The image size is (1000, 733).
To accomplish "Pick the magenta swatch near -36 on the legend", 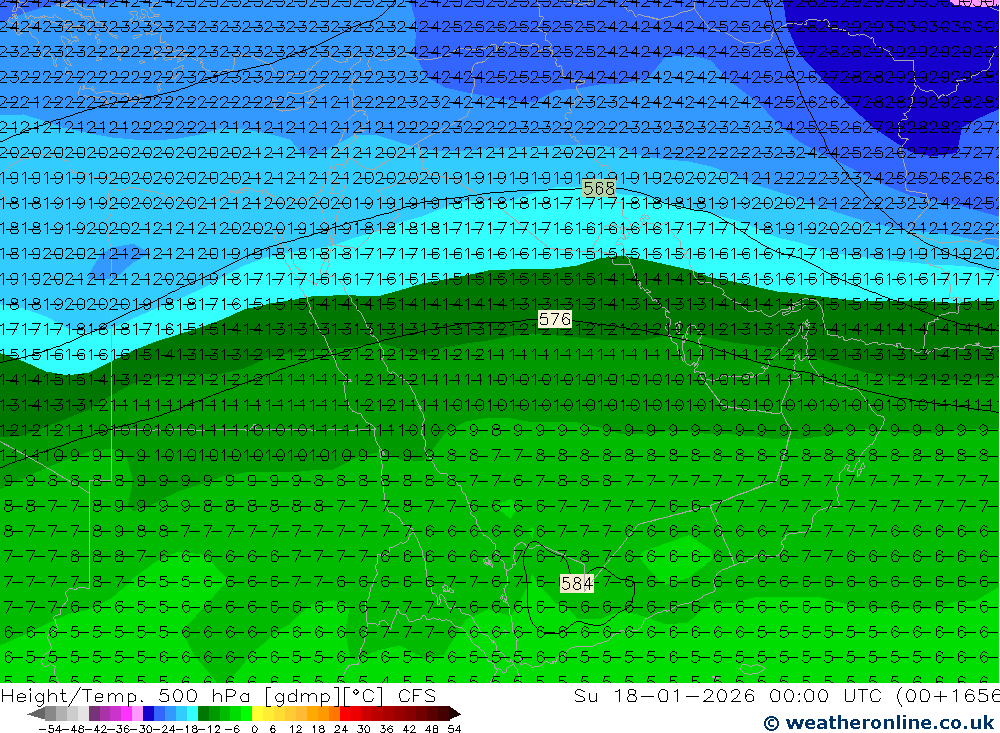I will [x=126, y=714].
